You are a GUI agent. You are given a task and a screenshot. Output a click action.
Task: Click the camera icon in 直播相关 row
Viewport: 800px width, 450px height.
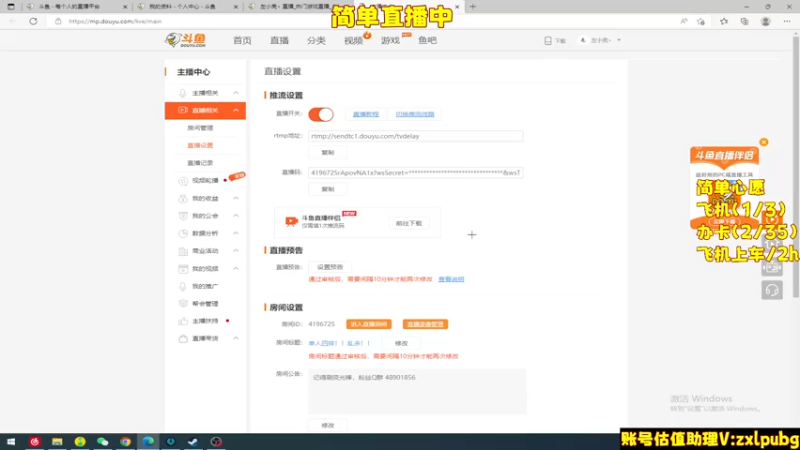(x=182, y=110)
